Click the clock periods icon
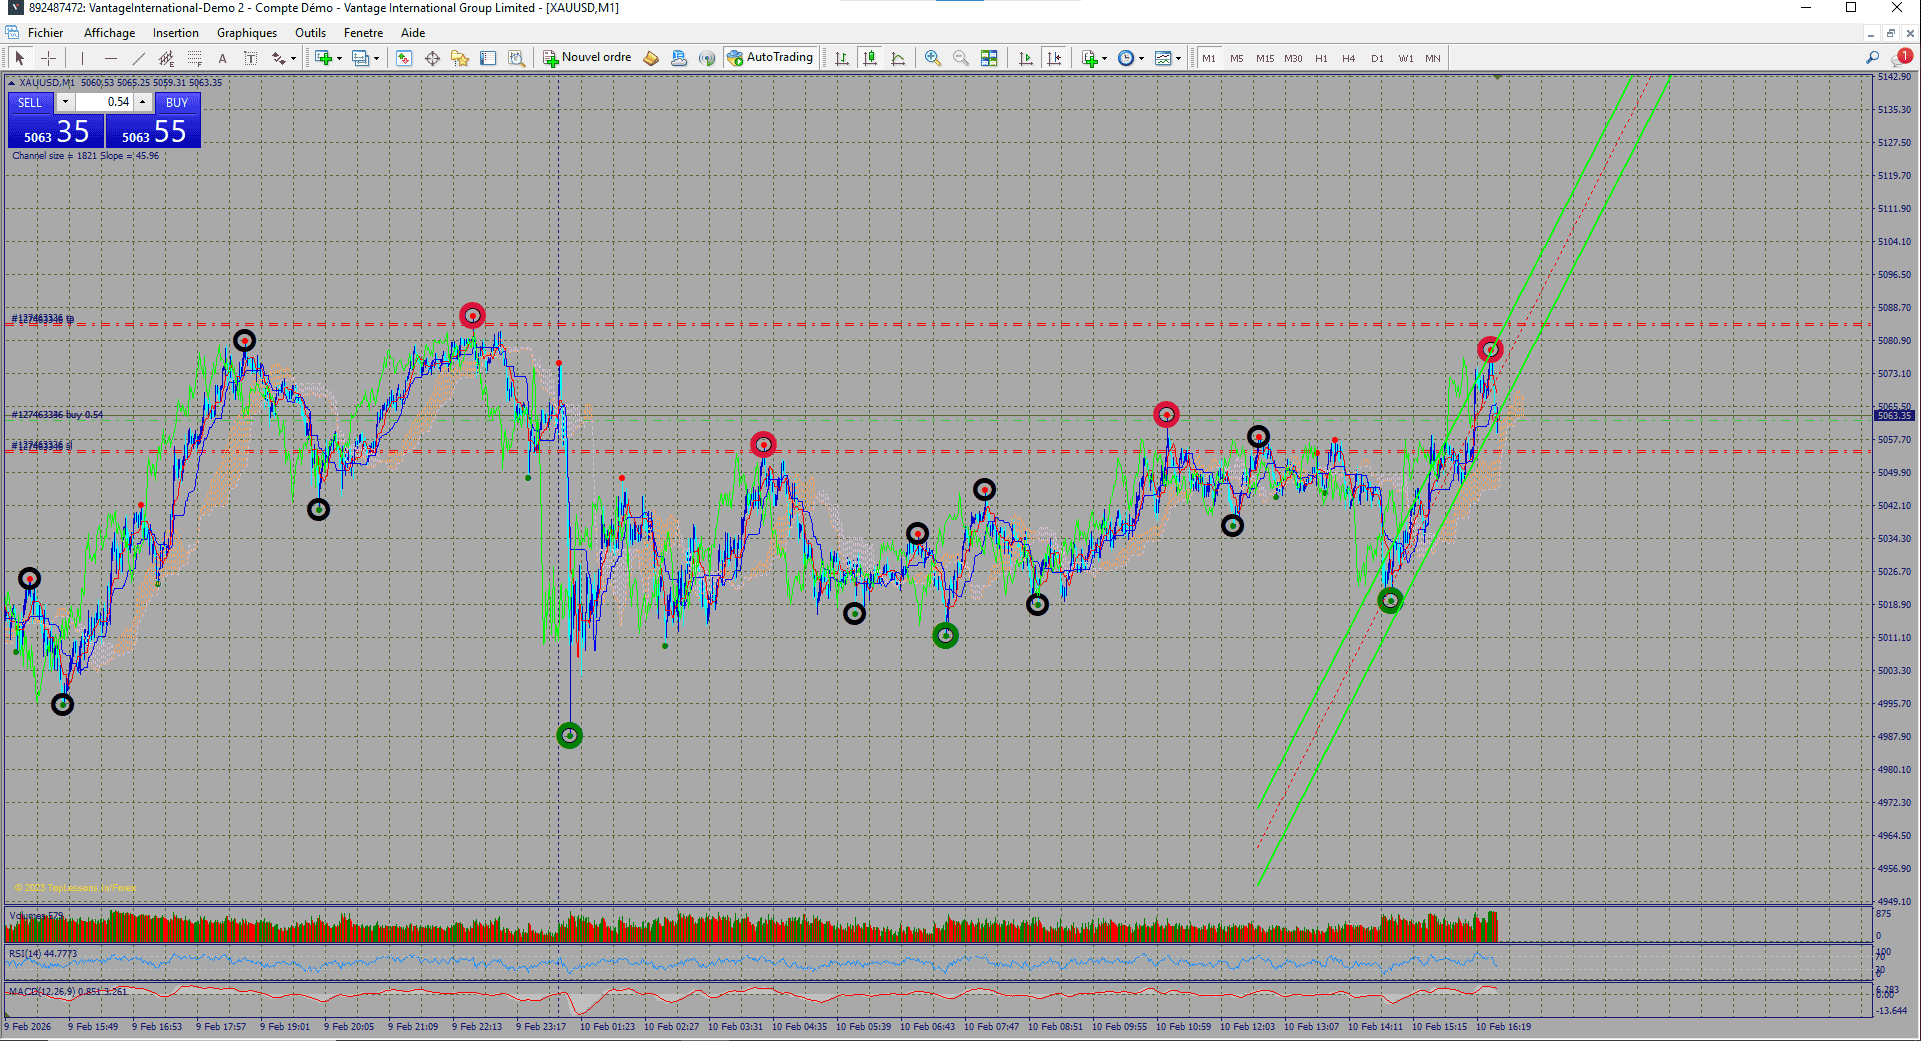Viewport: 1921px width, 1041px height. tap(1126, 58)
